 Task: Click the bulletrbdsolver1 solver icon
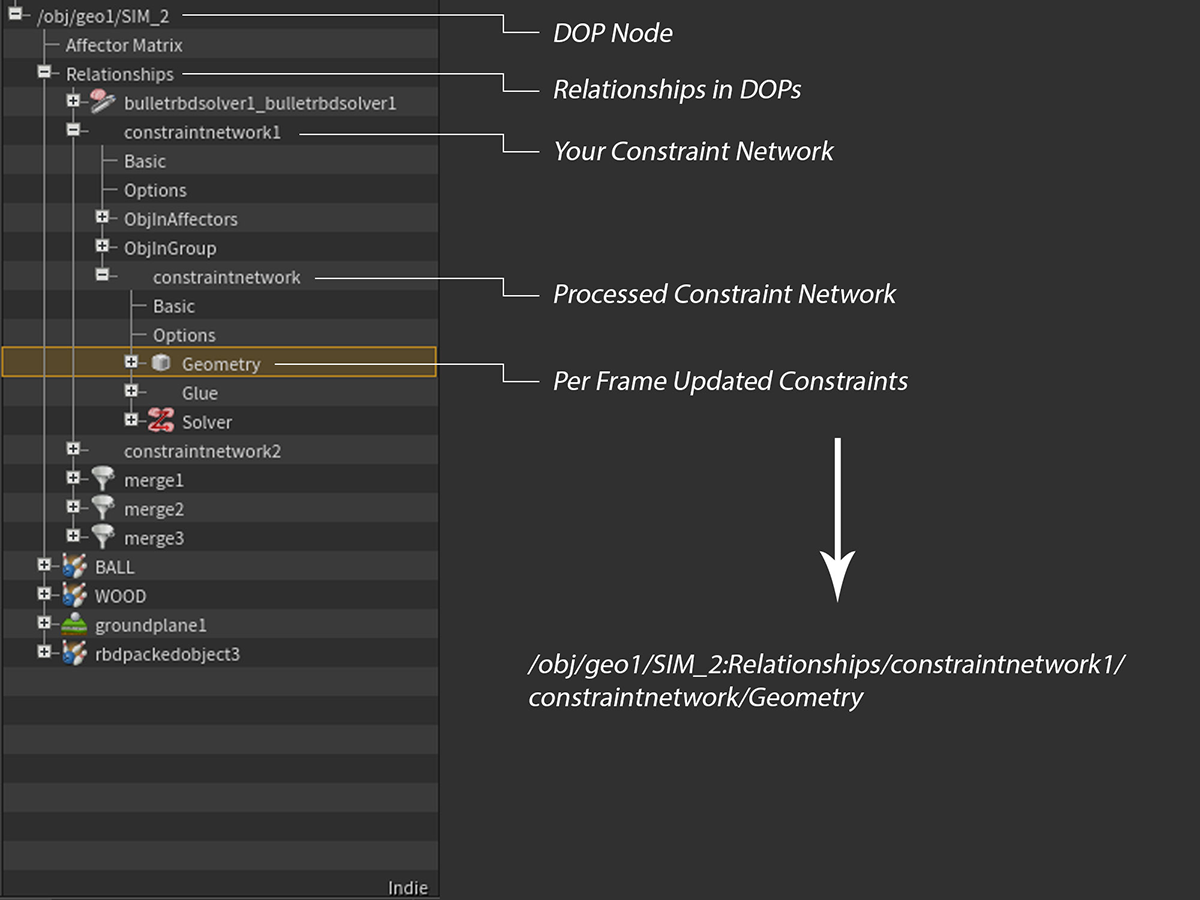[103, 102]
